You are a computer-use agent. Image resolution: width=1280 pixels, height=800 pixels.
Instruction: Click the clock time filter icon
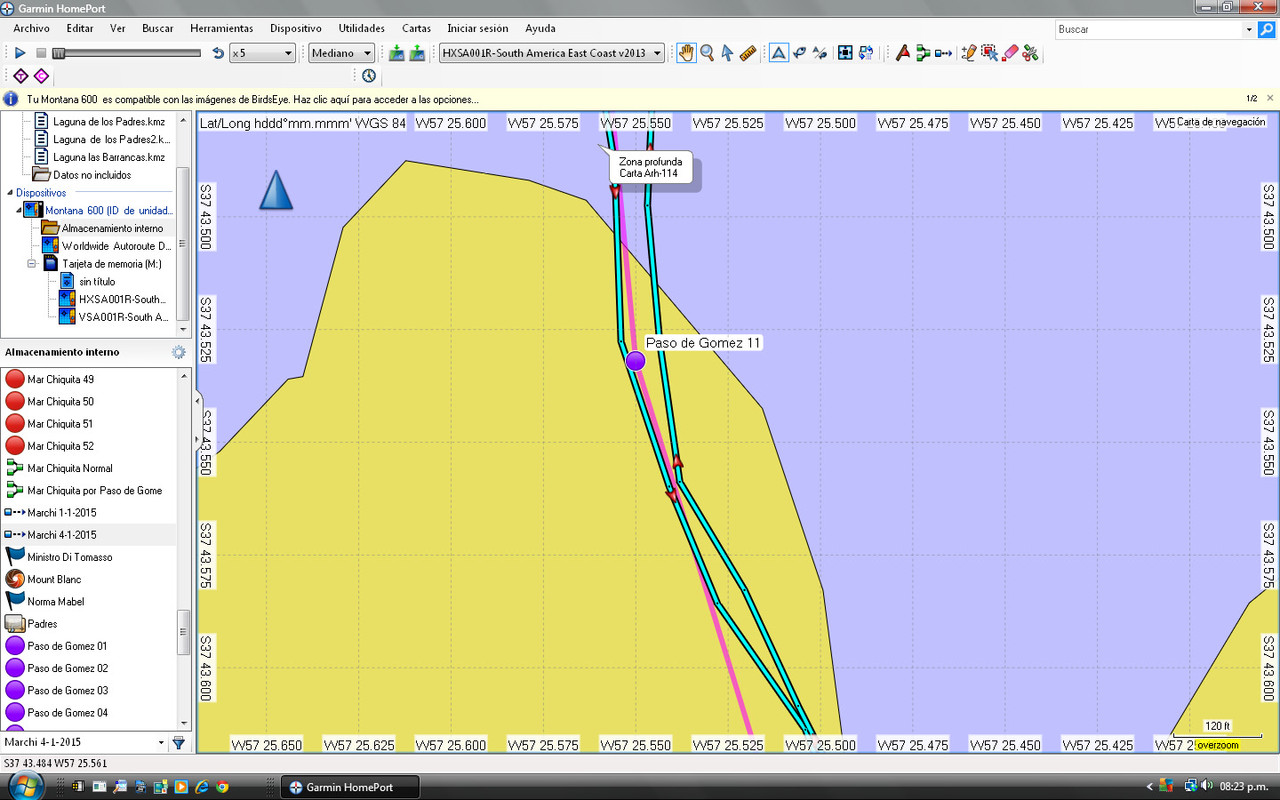[369, 76]
